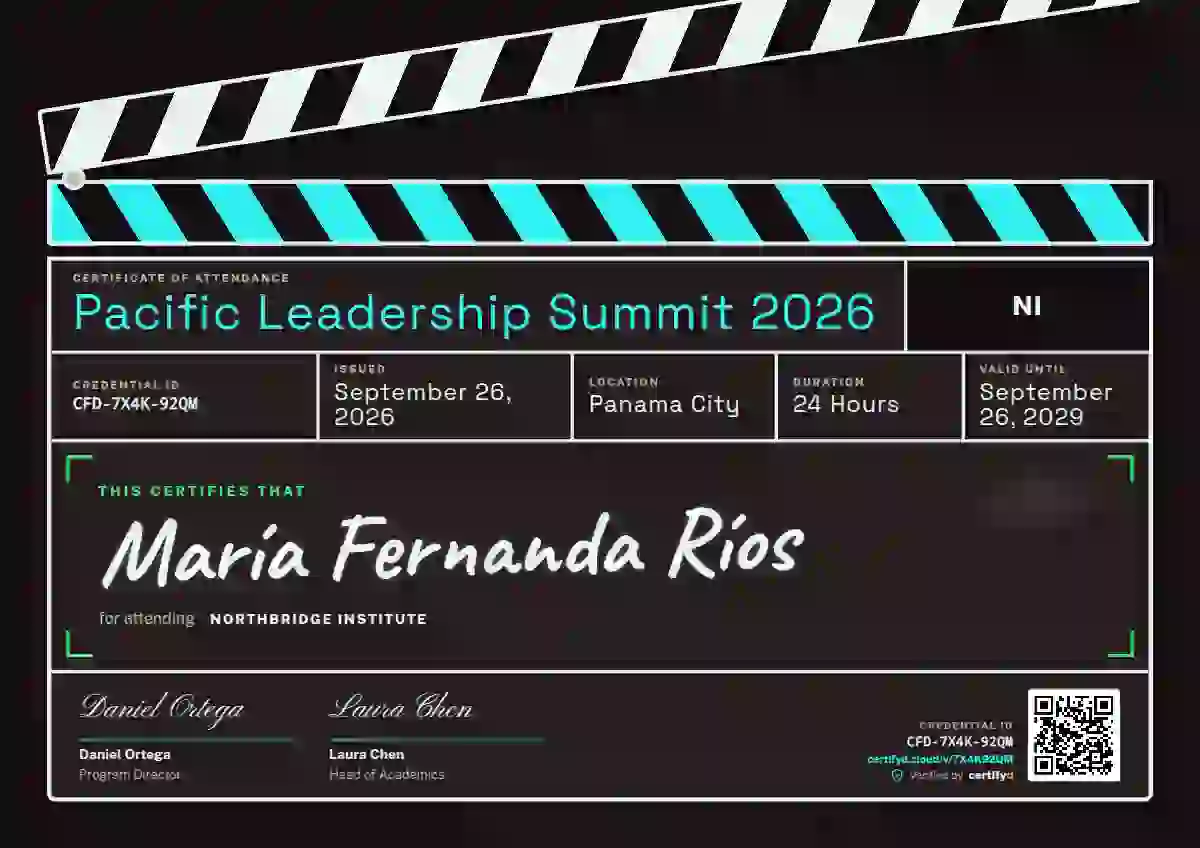Click the printed name Laura Chen

(x=367, y=754)
